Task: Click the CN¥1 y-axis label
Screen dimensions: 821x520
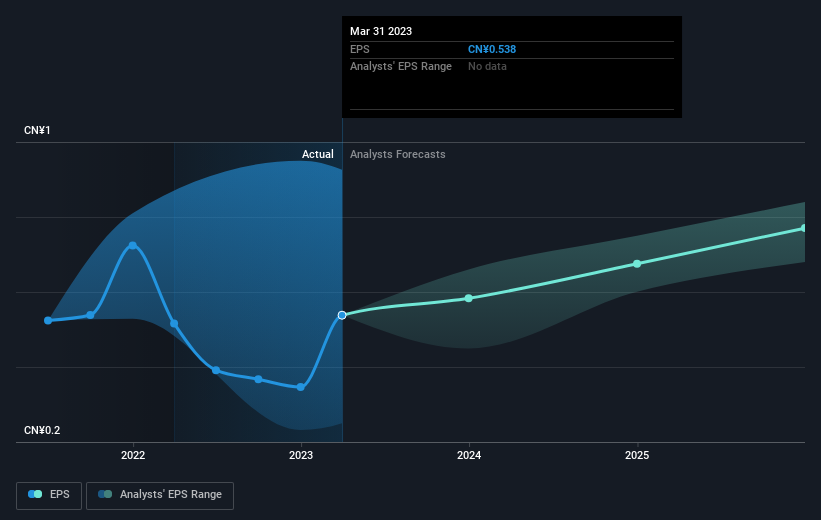Action: click(x=37, y=130)
